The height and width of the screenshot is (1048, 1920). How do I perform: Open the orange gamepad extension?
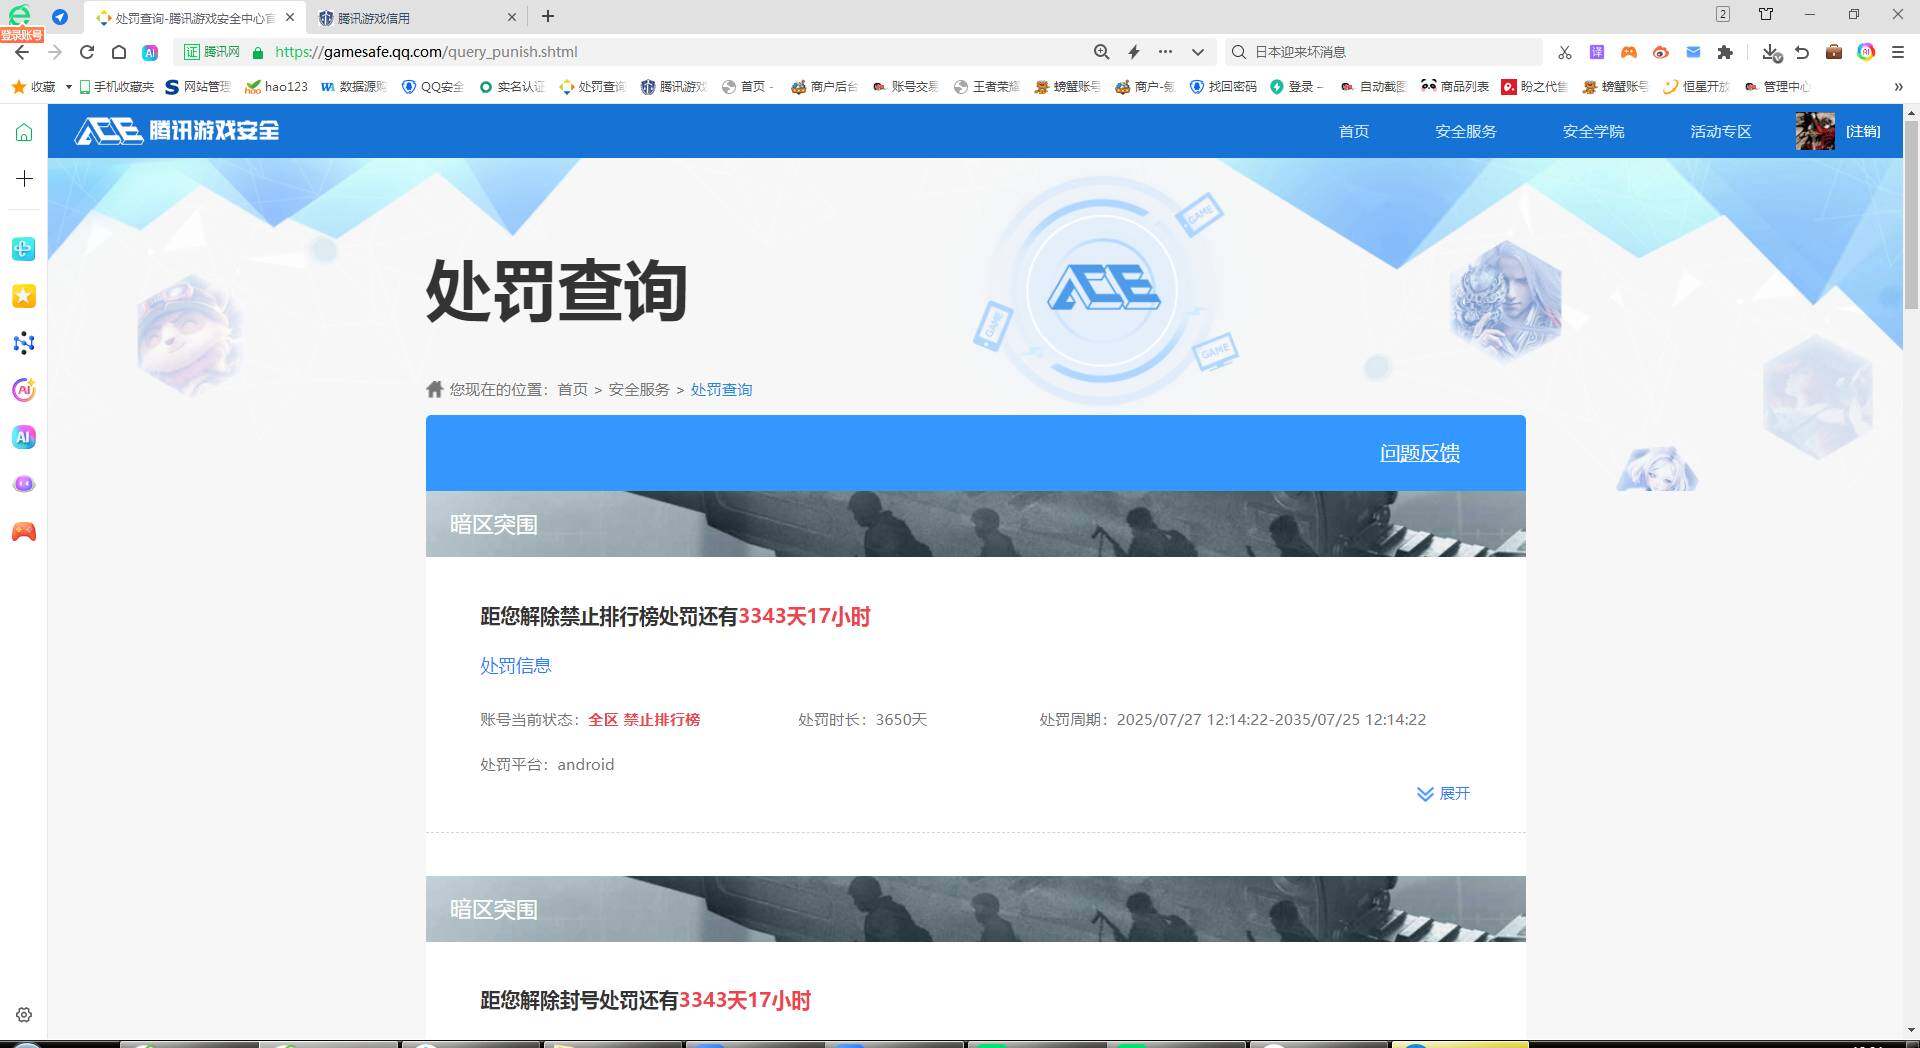[1629, 52]
